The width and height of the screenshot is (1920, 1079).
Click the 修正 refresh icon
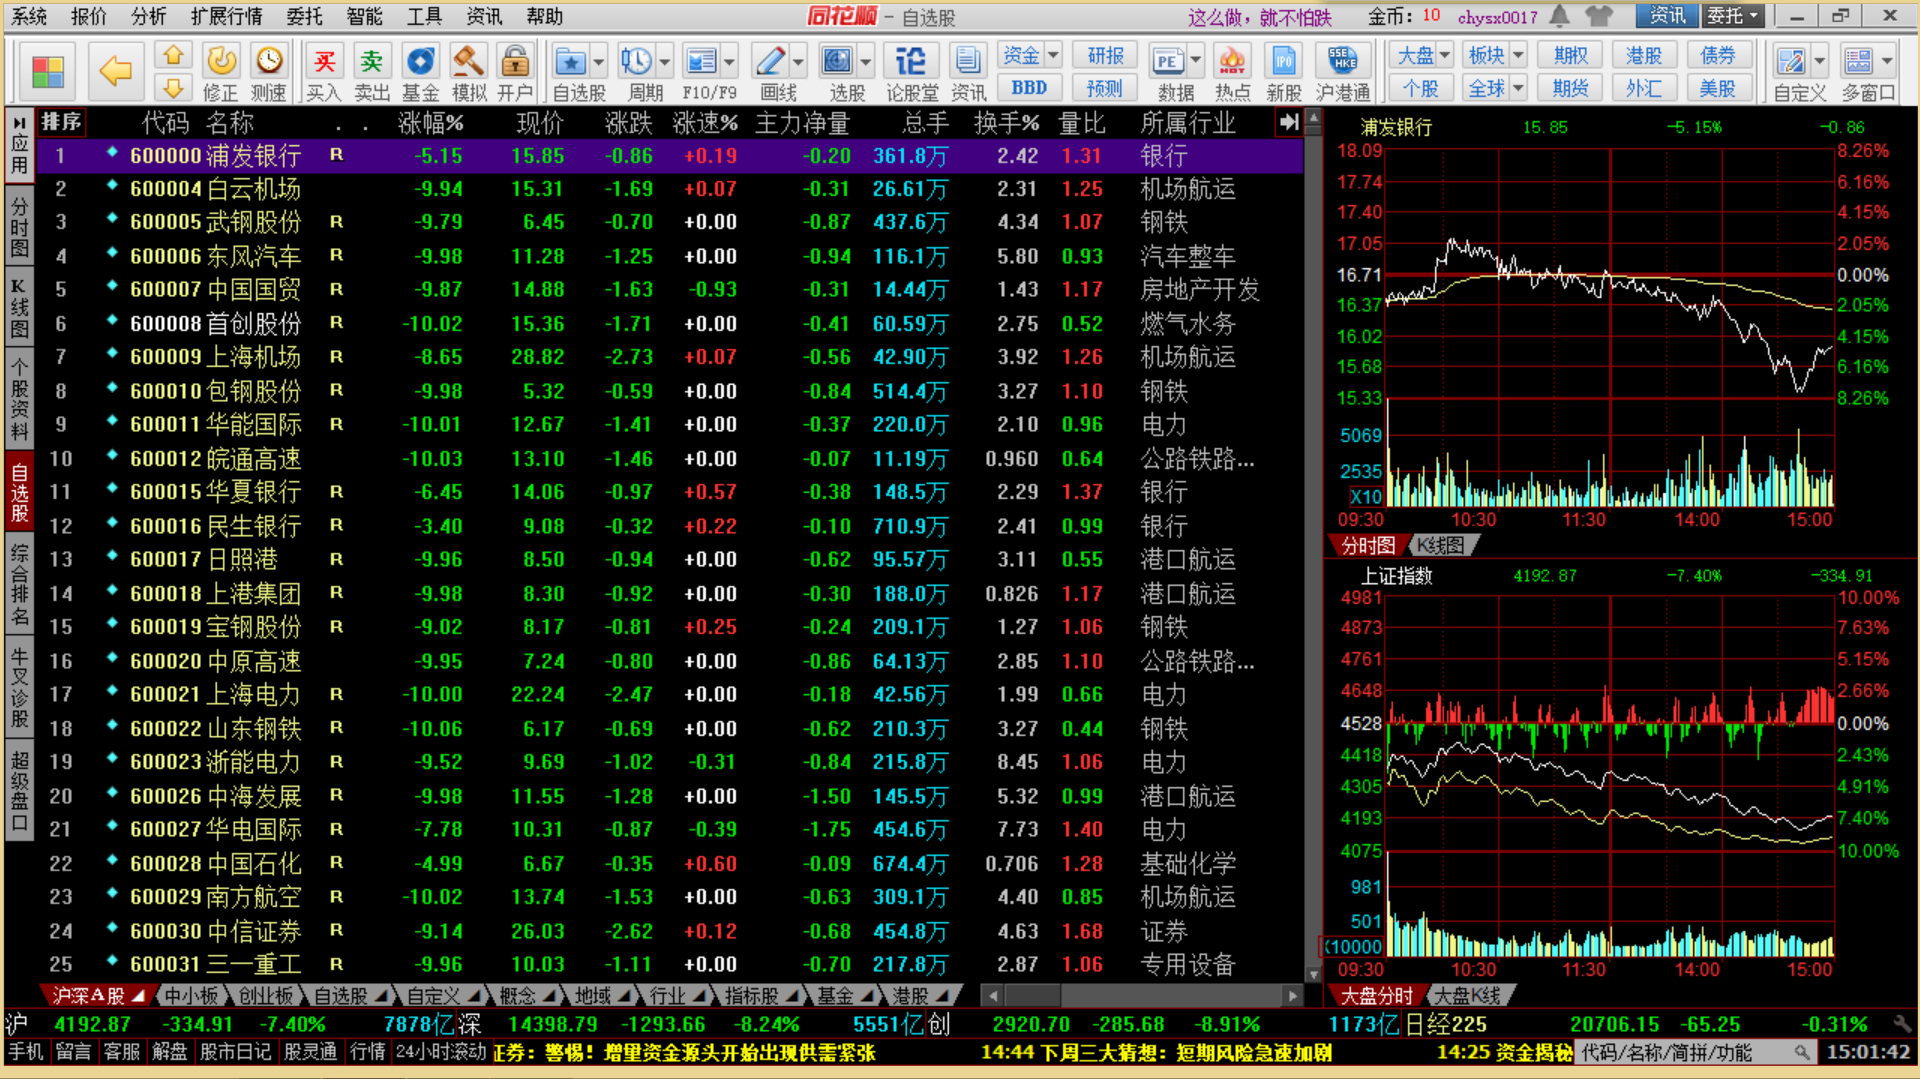(221, 72)
